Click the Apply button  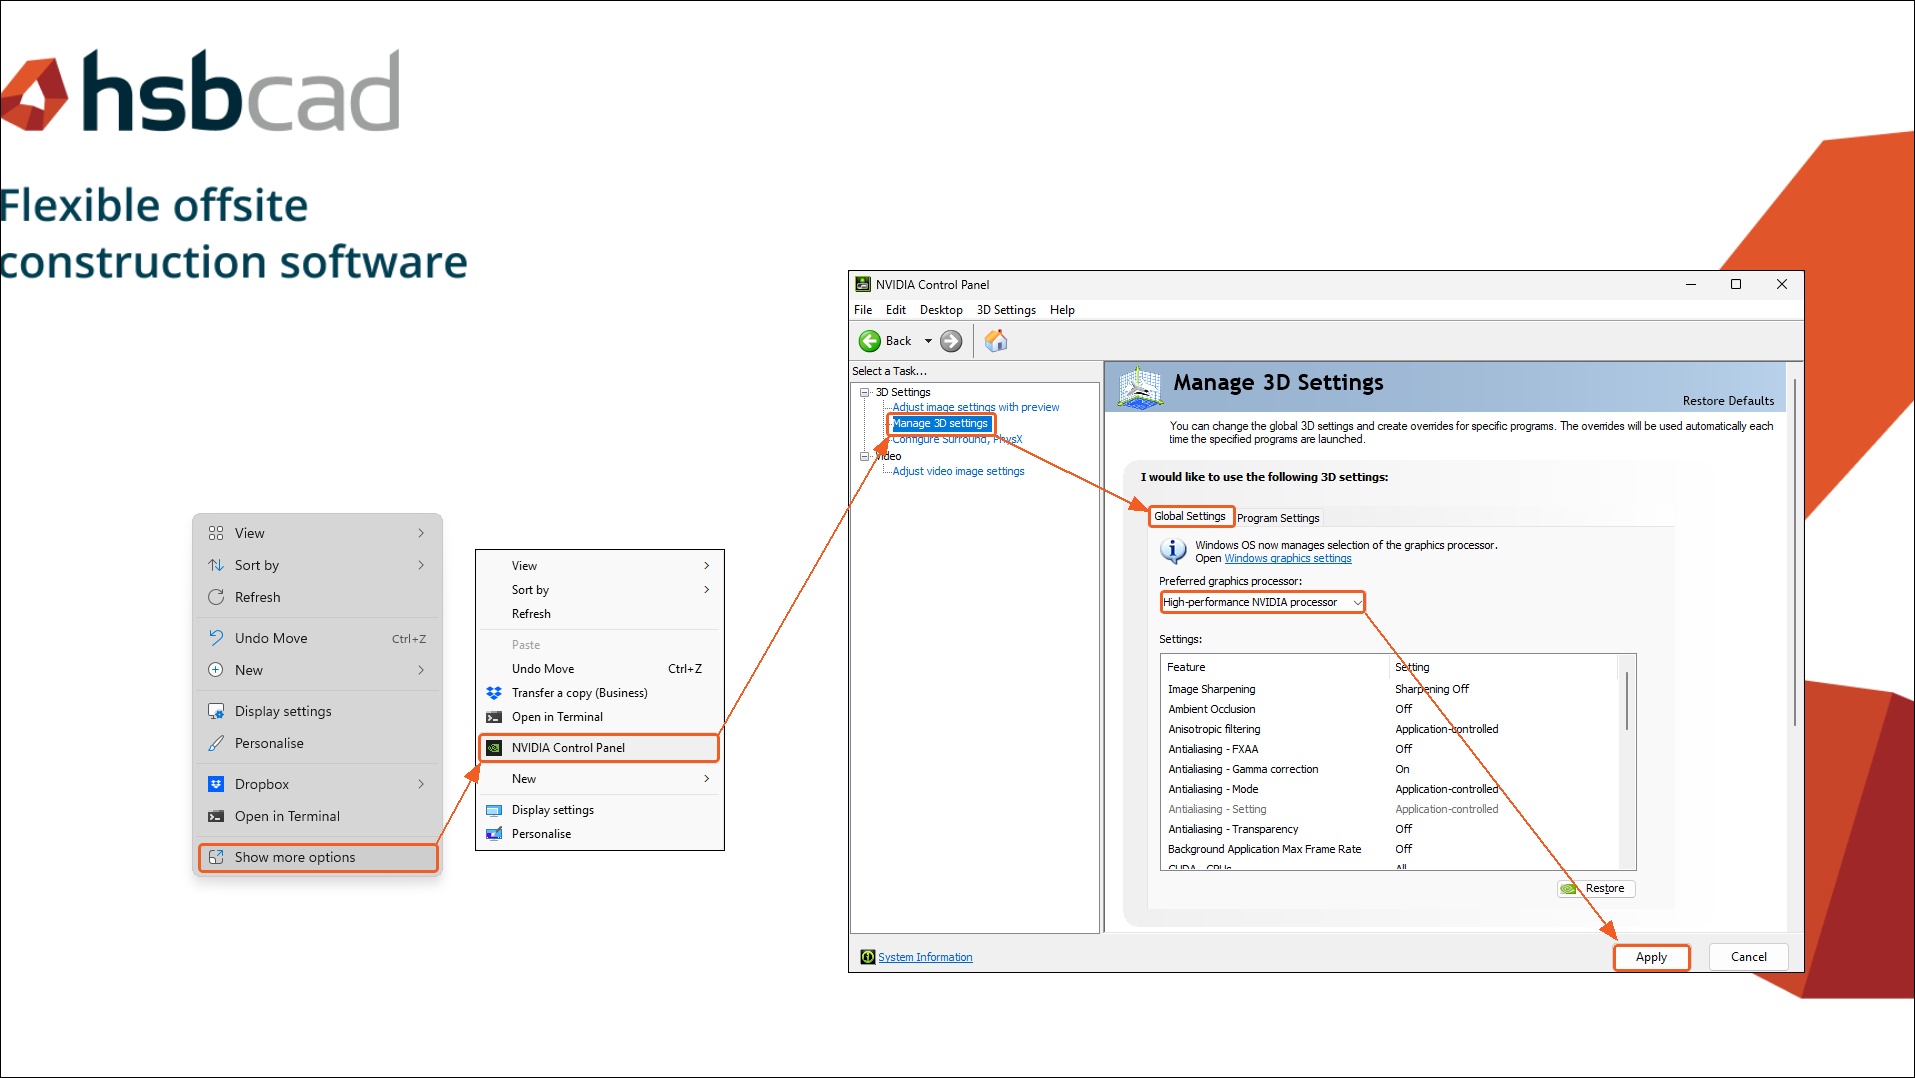coord(1651,957)
